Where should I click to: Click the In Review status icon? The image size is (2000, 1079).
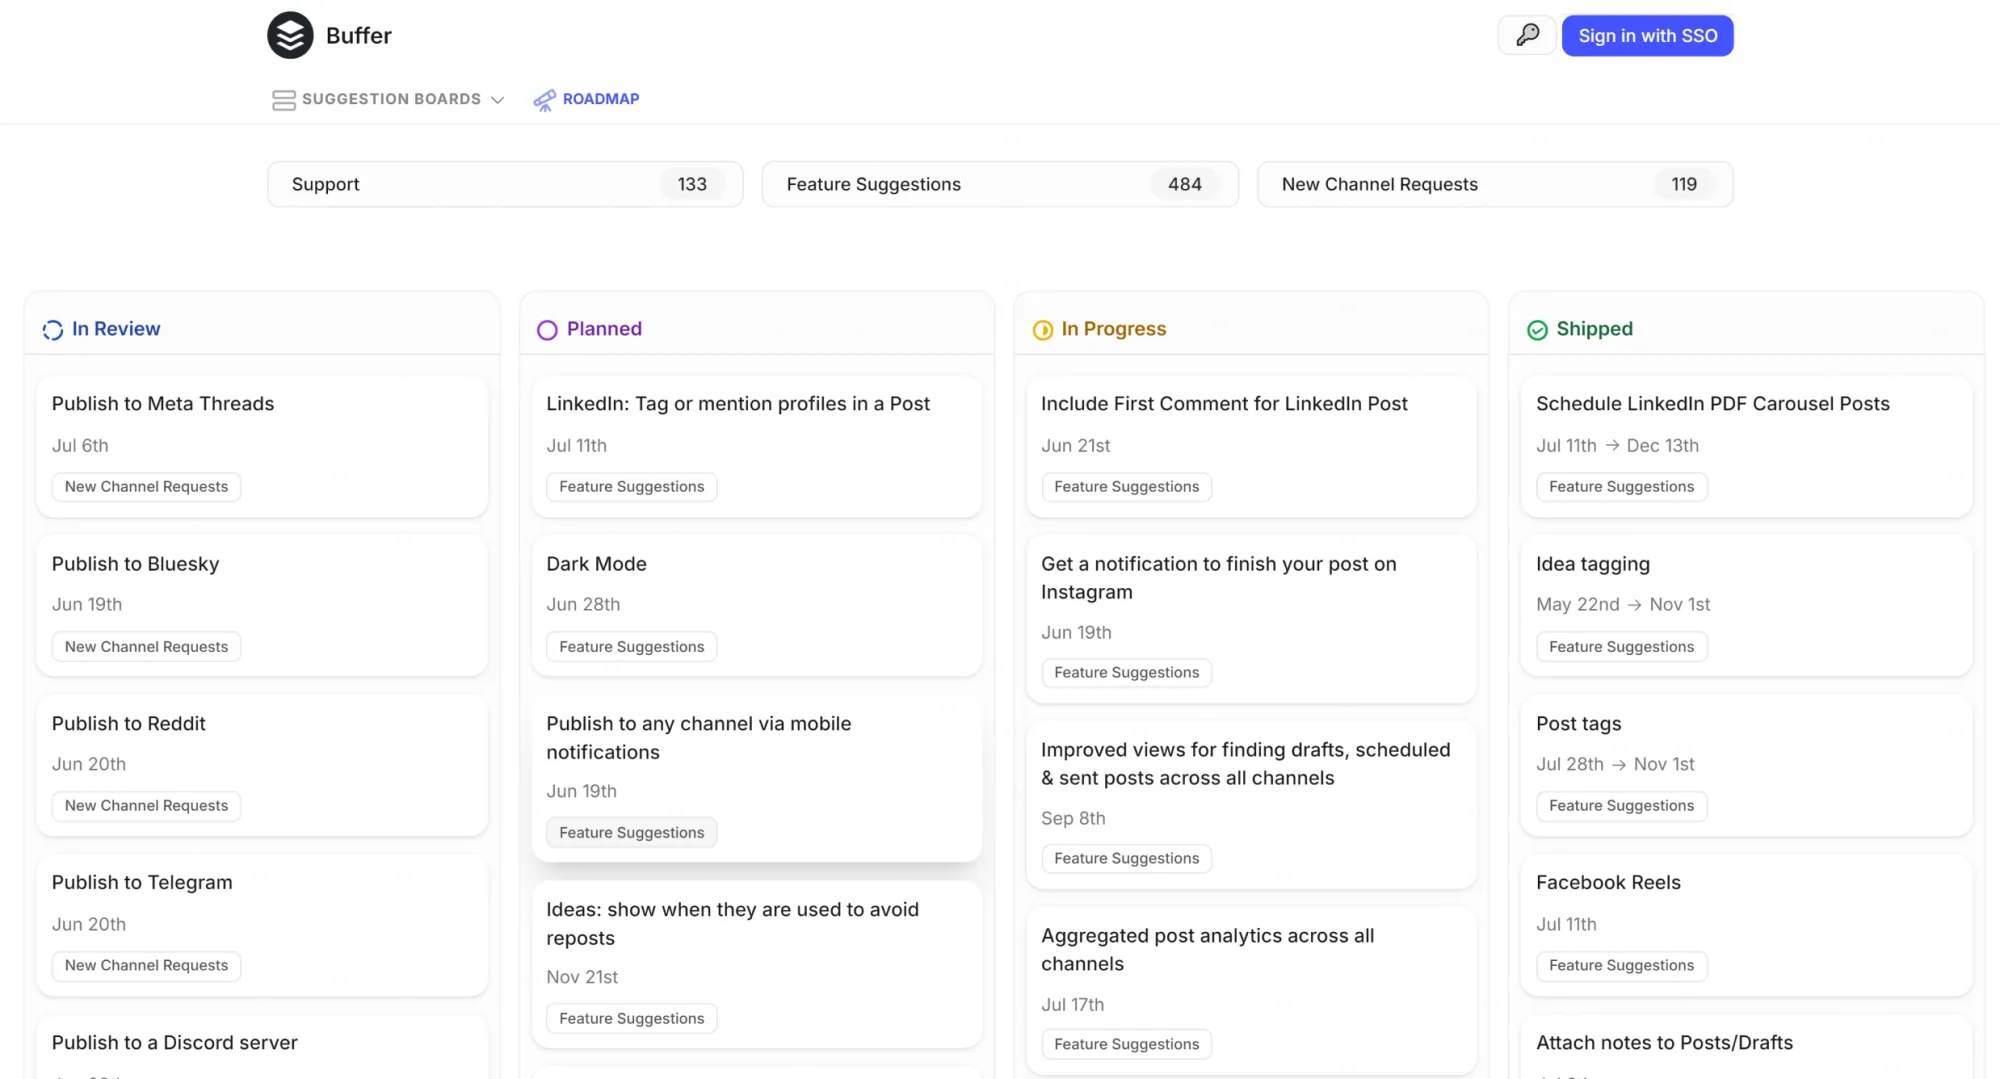click(52, 329)
